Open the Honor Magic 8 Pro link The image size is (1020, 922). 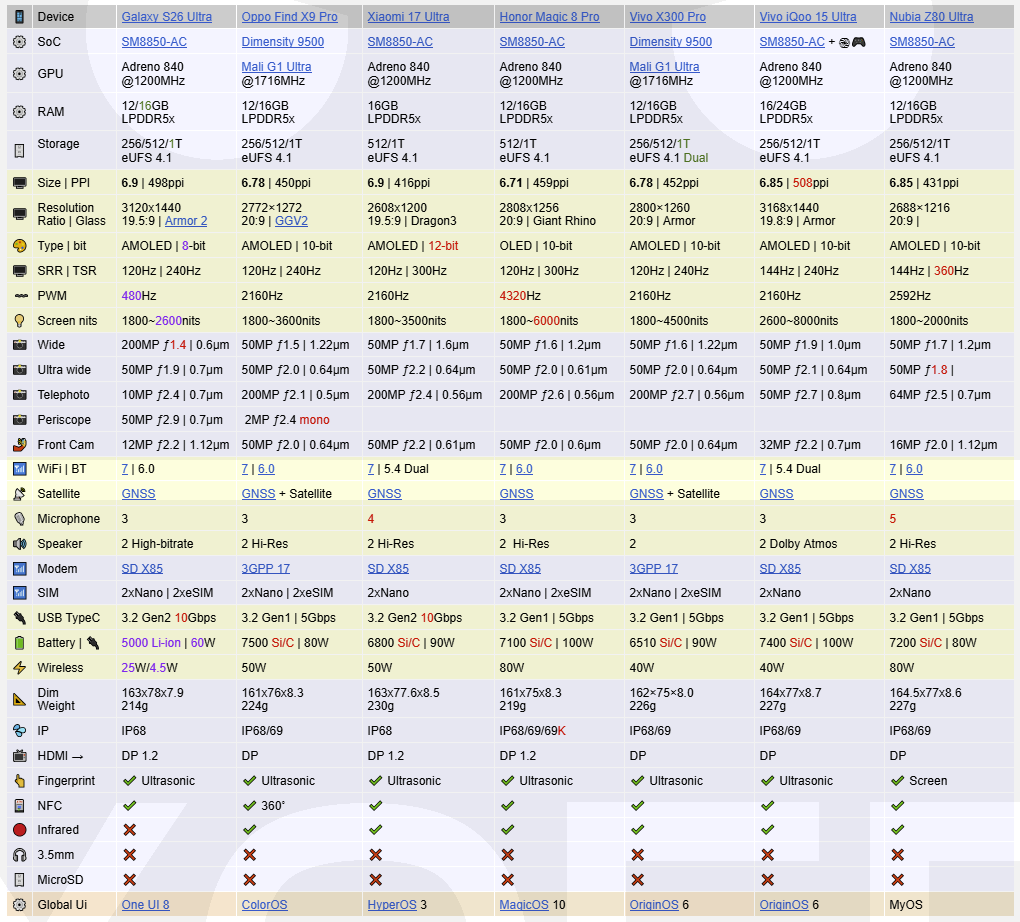pyautogui.click(x=550, y=17)
